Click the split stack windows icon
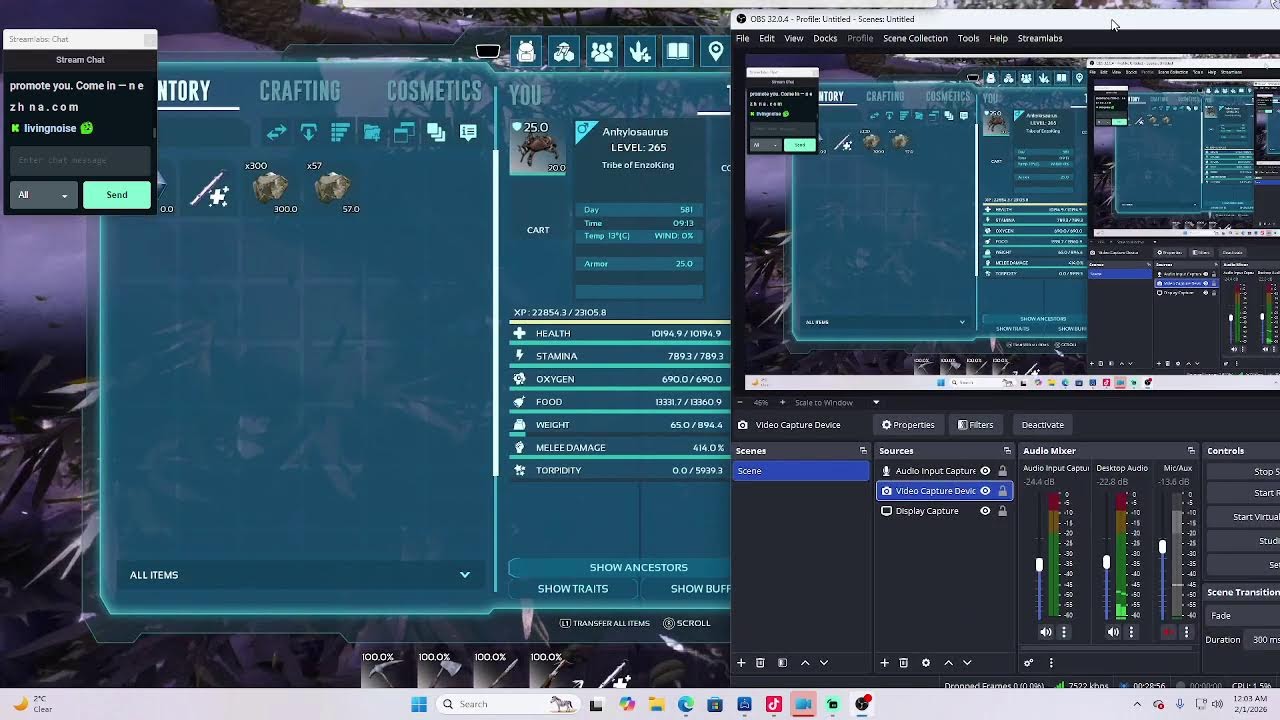The height and width of the screenshot is (720, 1280). pos(404,132)
